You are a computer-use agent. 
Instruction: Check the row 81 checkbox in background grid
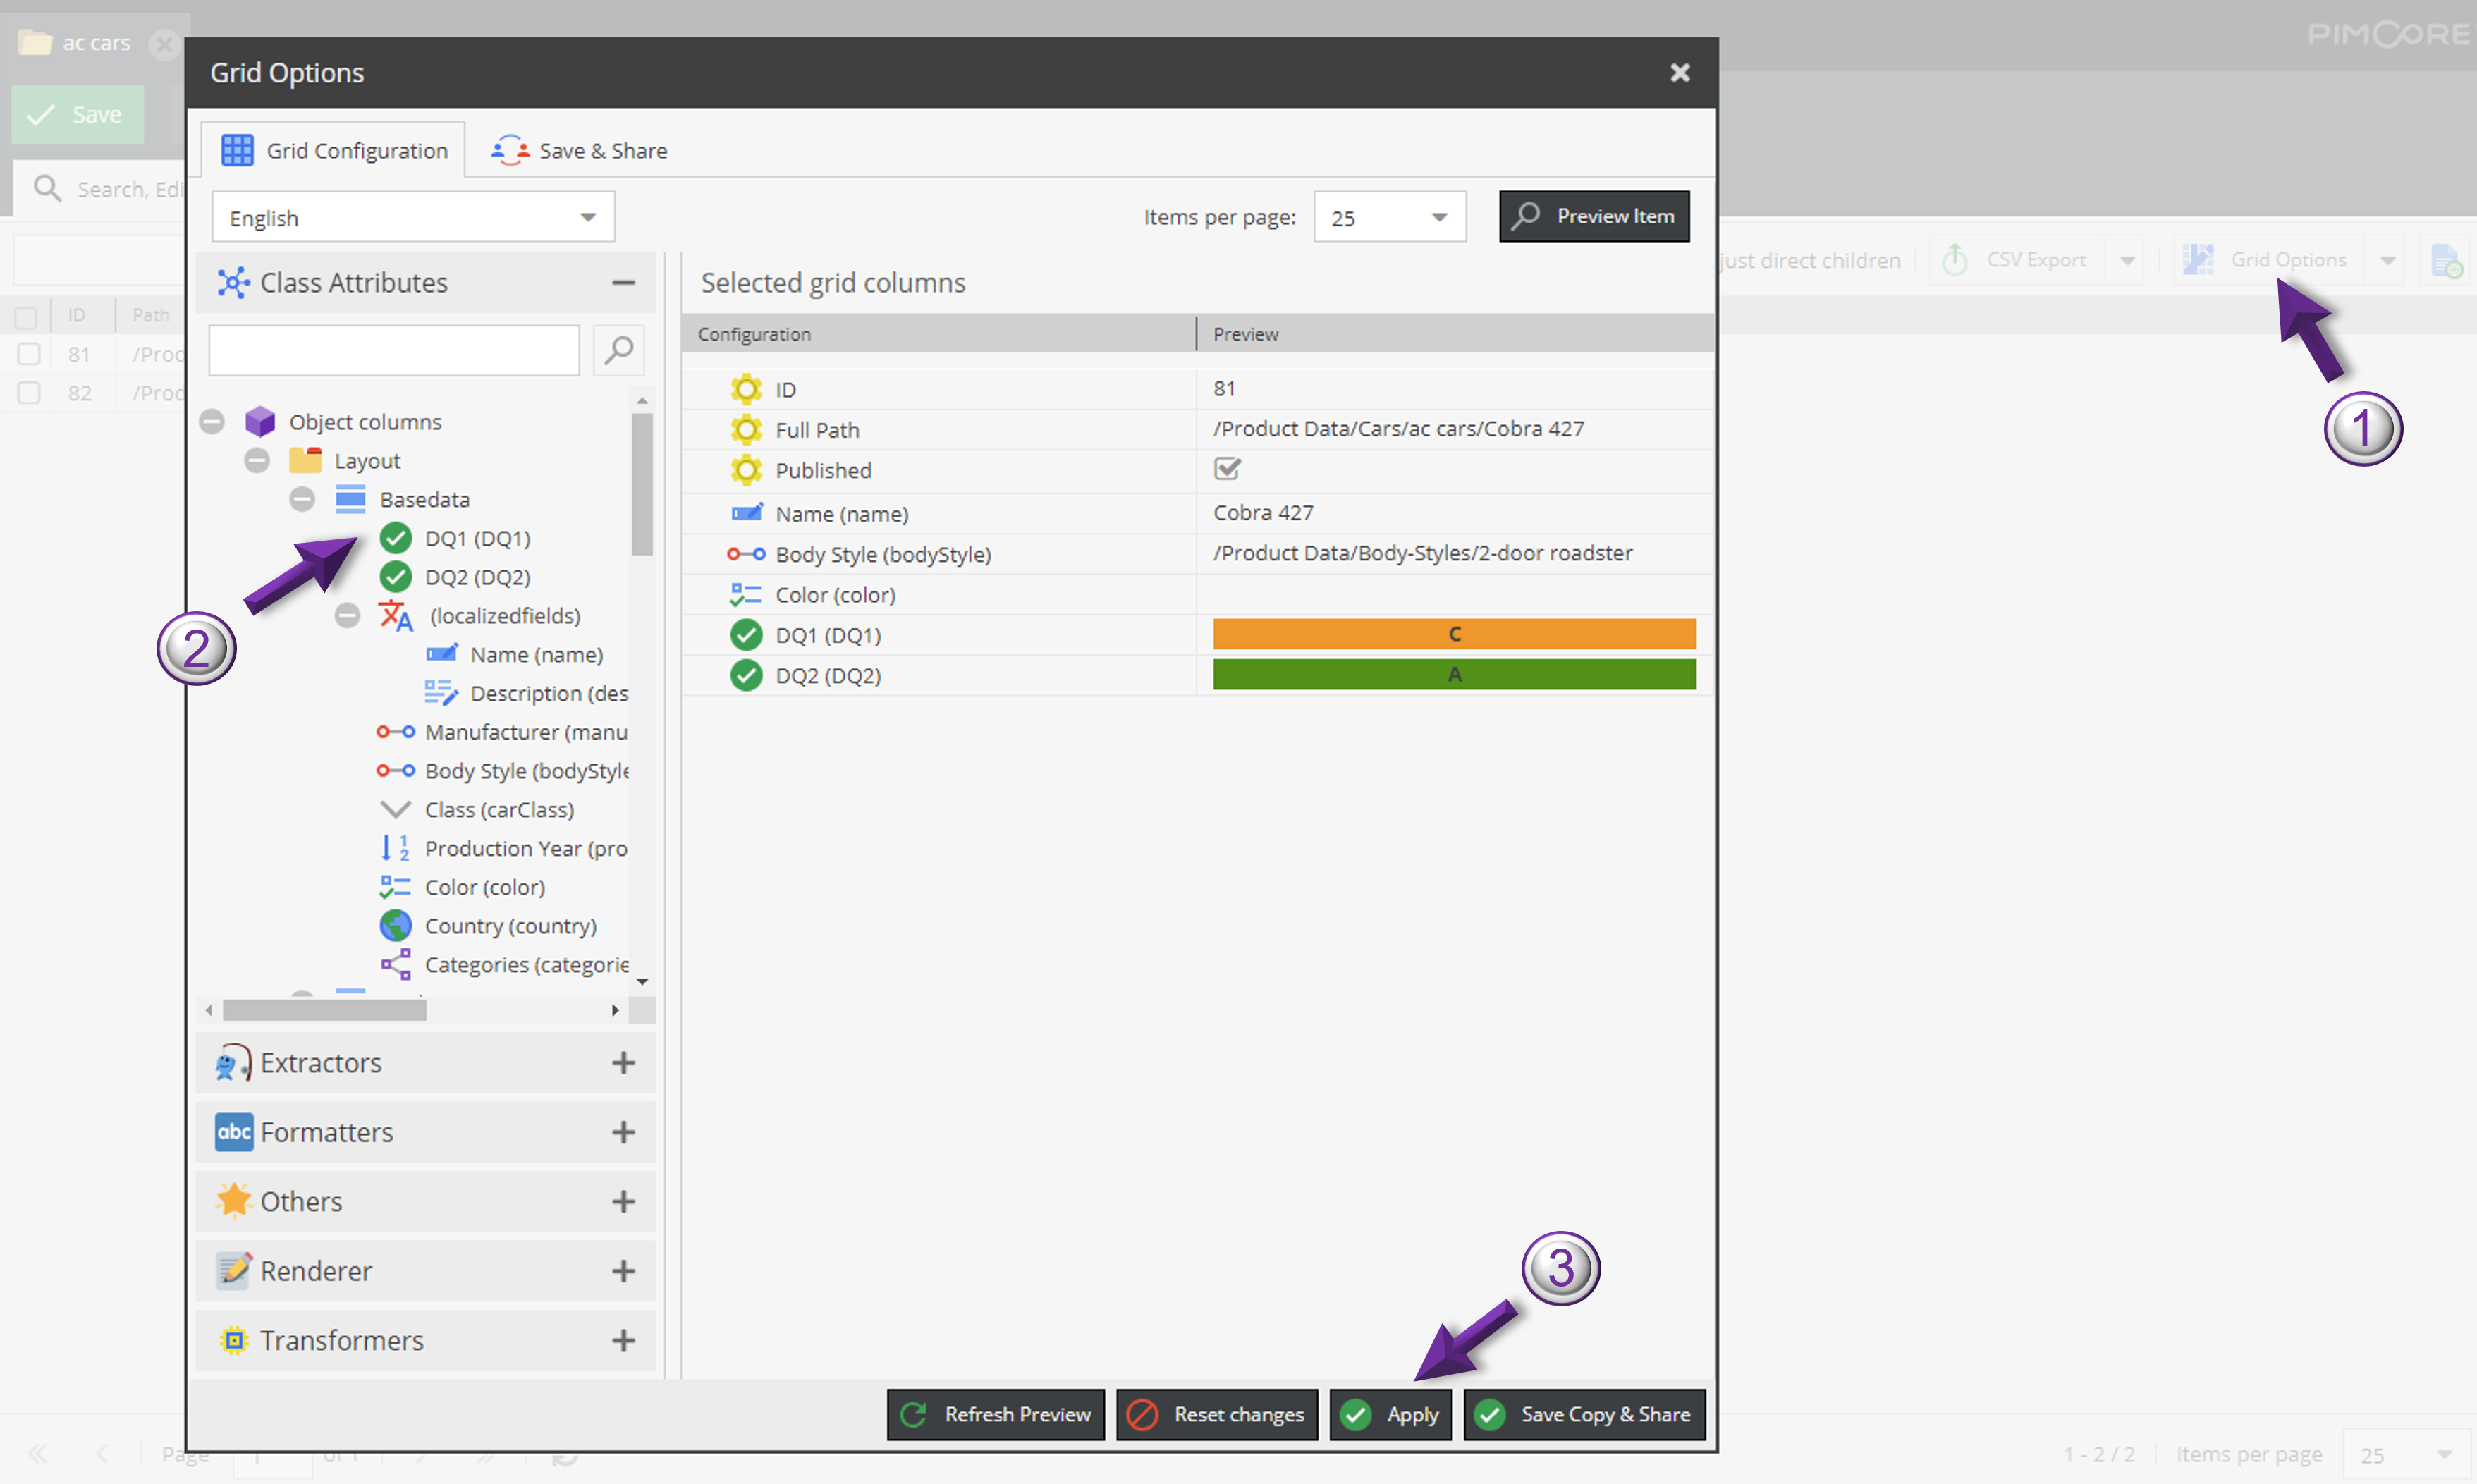29,354
